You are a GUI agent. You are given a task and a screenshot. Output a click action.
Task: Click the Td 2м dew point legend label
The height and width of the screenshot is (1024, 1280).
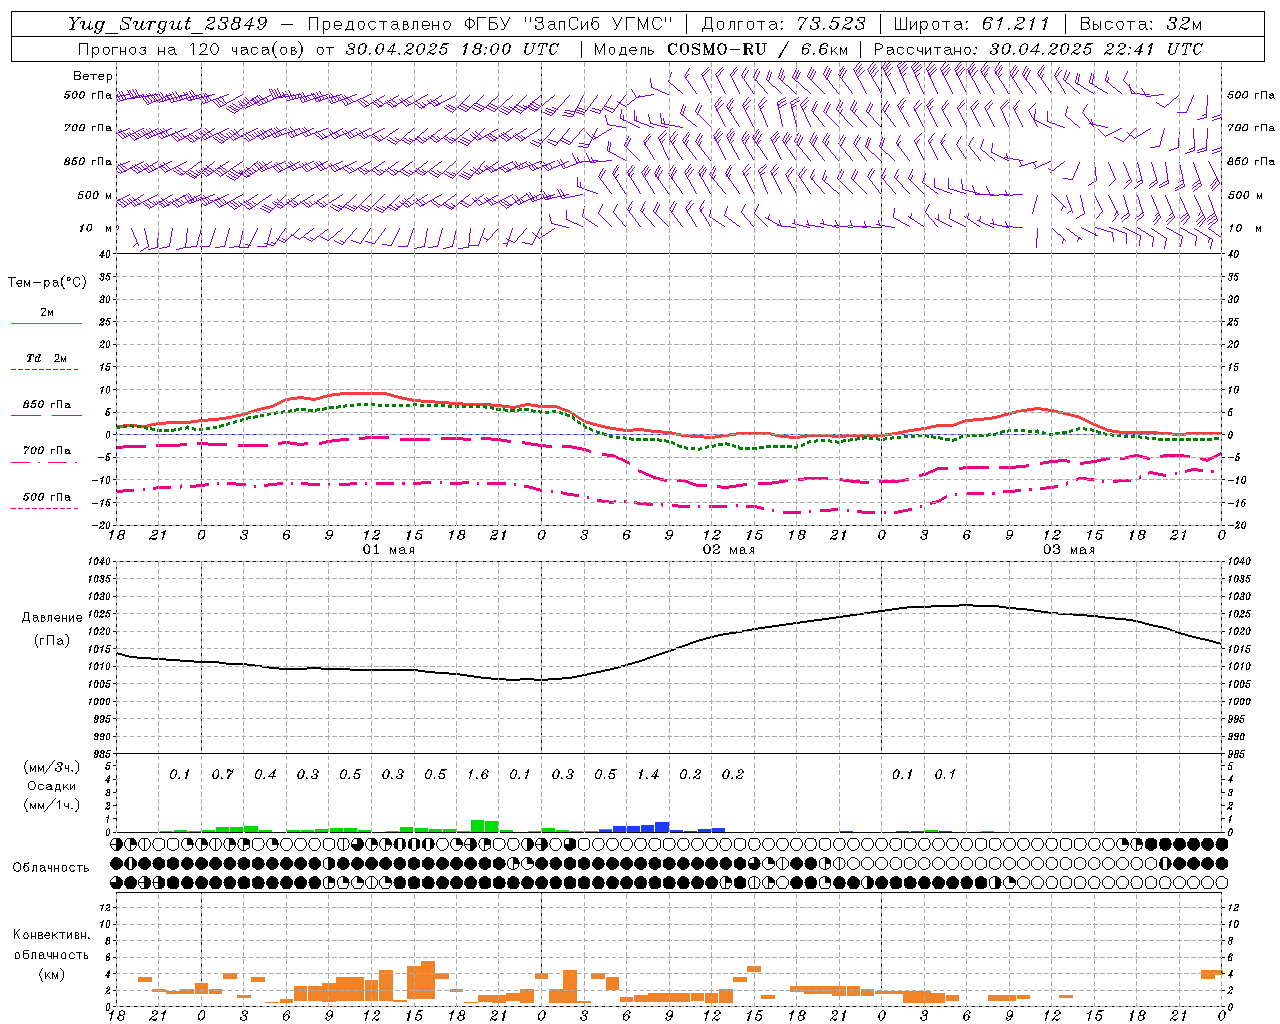47,358
